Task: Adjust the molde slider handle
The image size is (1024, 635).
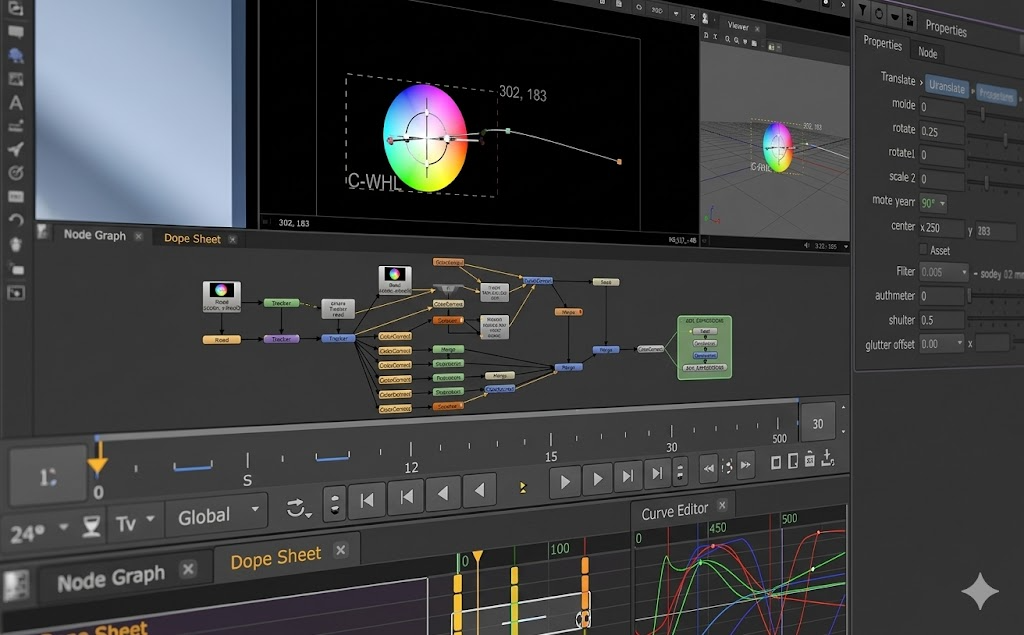Action: coord(982,114)
